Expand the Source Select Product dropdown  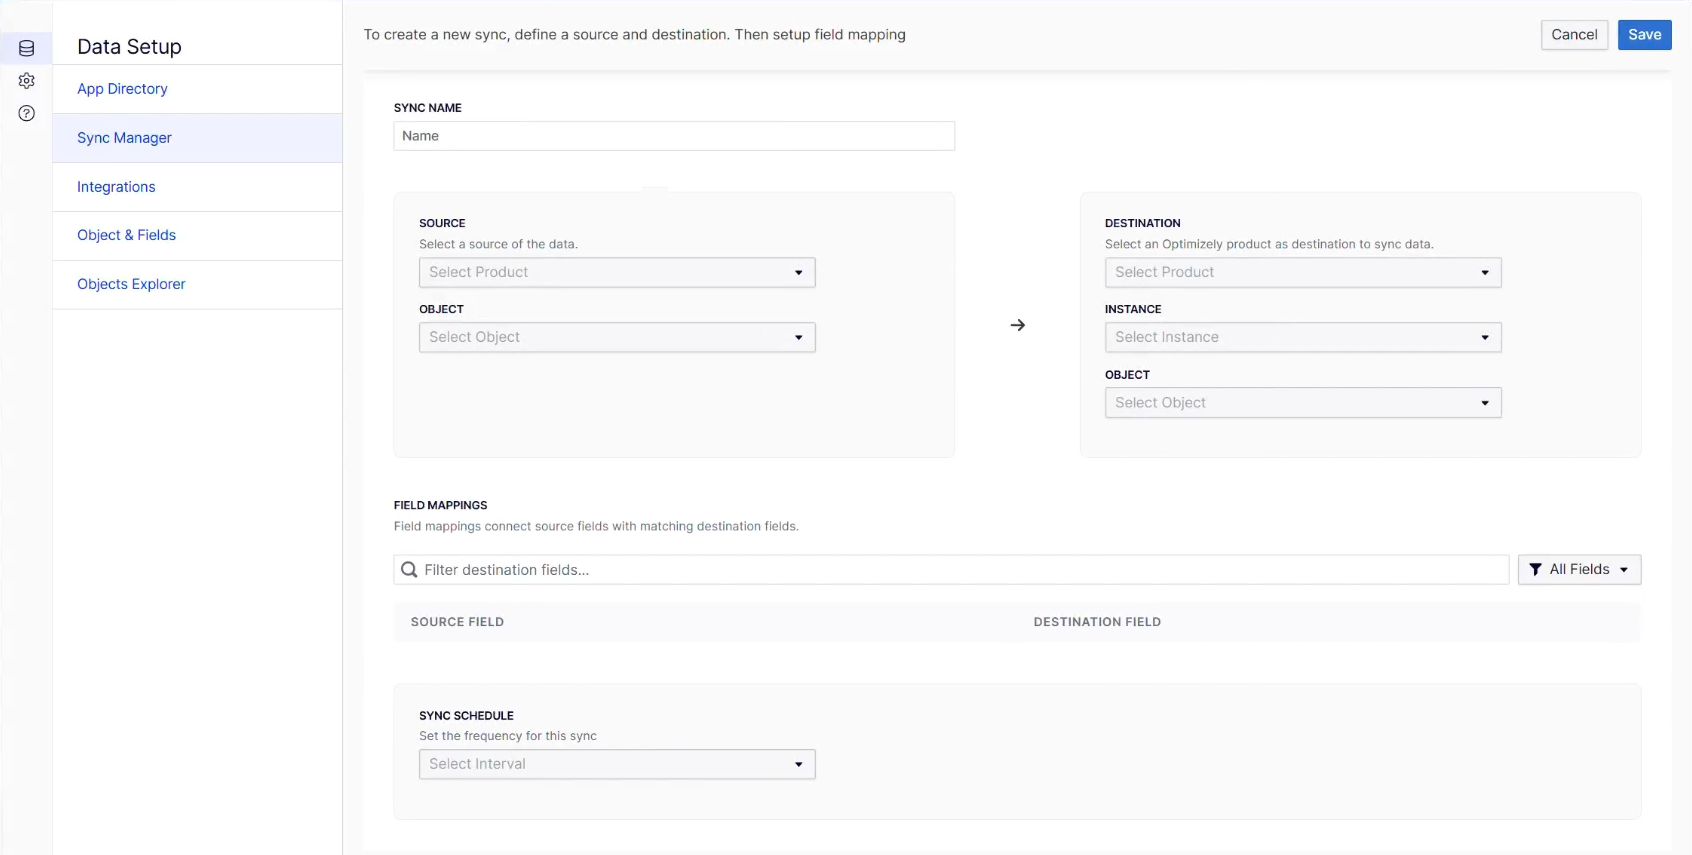click(x=617, y=273)
